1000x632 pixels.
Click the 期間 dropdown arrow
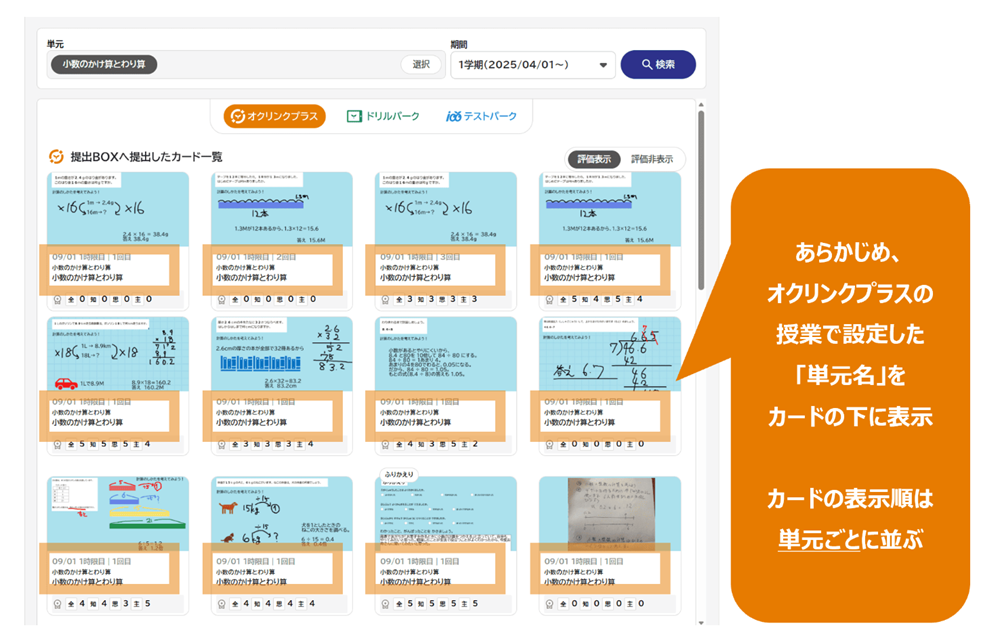(x=603, y=66)
